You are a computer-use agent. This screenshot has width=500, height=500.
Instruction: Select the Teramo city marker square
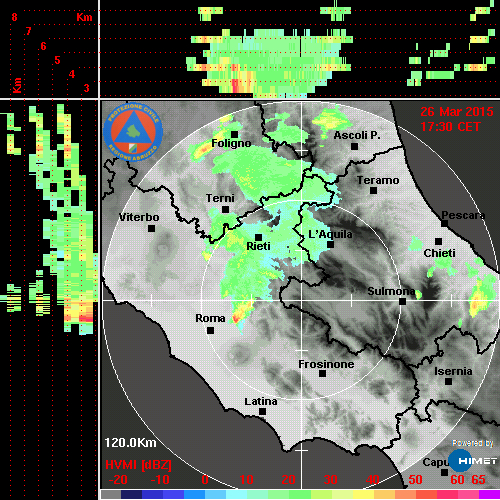click(374, 191)
